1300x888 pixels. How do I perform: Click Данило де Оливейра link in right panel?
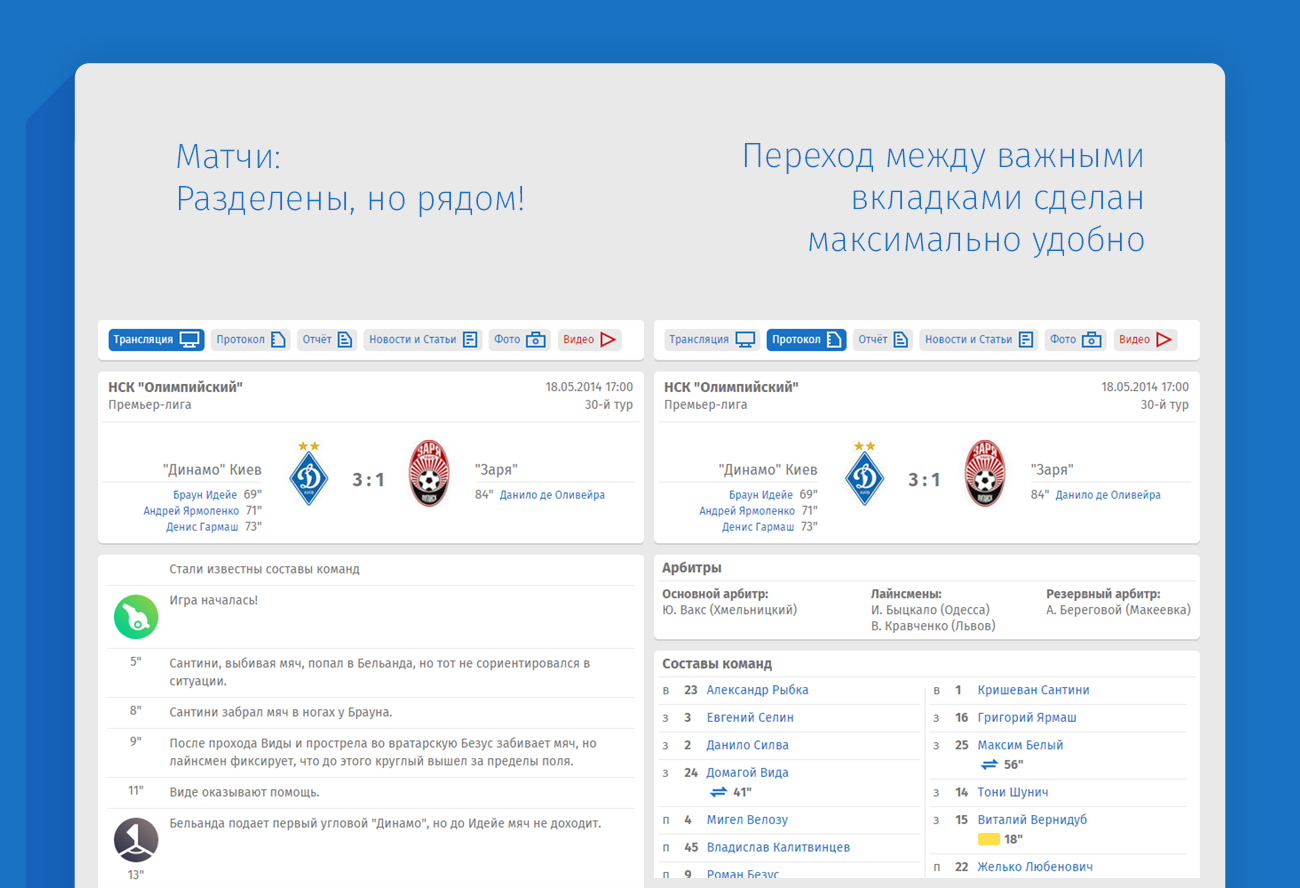click(1107, 495)
